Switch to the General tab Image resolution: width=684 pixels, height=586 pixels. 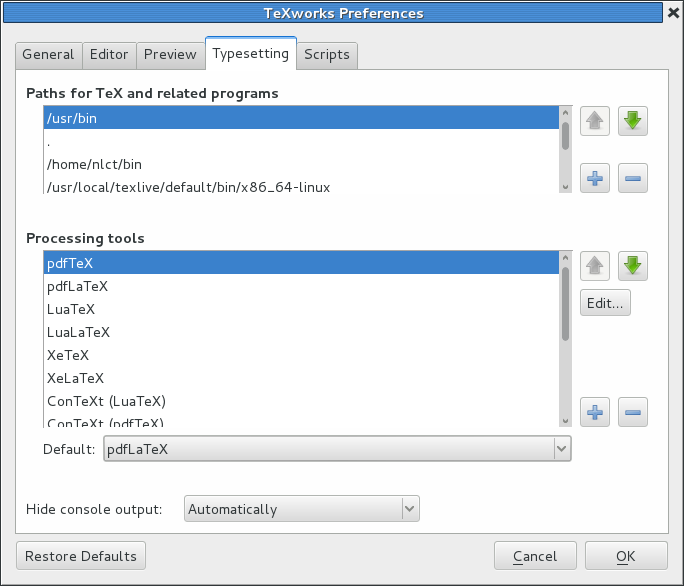48,55
